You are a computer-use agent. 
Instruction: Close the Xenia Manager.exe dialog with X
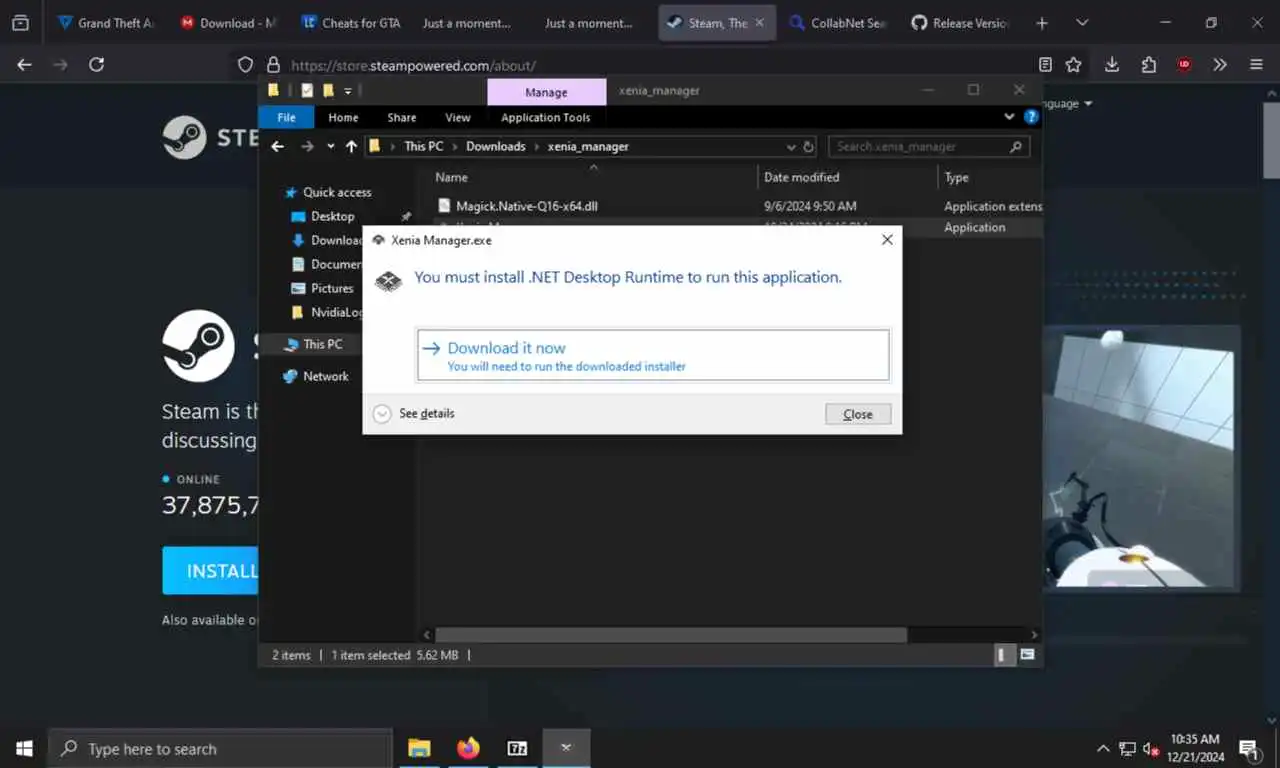pos(886,240)
